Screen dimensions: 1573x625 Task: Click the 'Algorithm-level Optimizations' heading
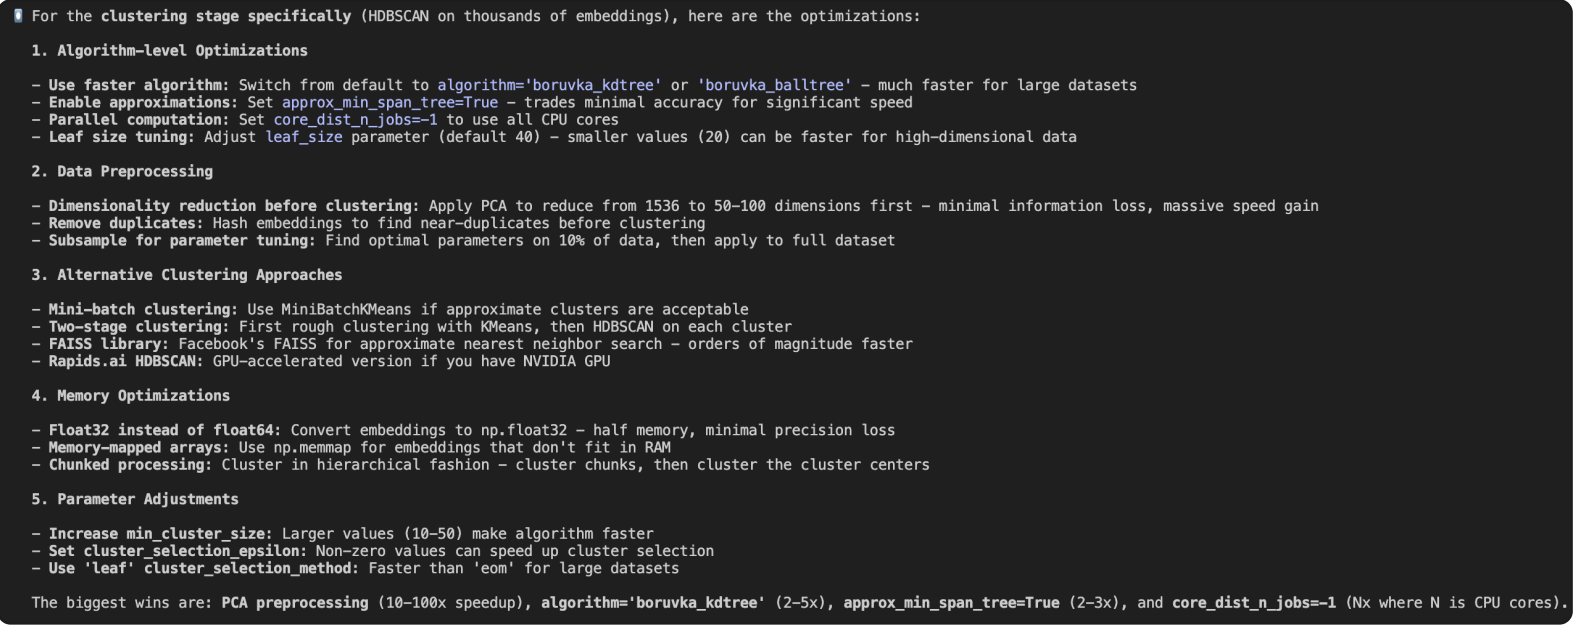click(182, 51)
